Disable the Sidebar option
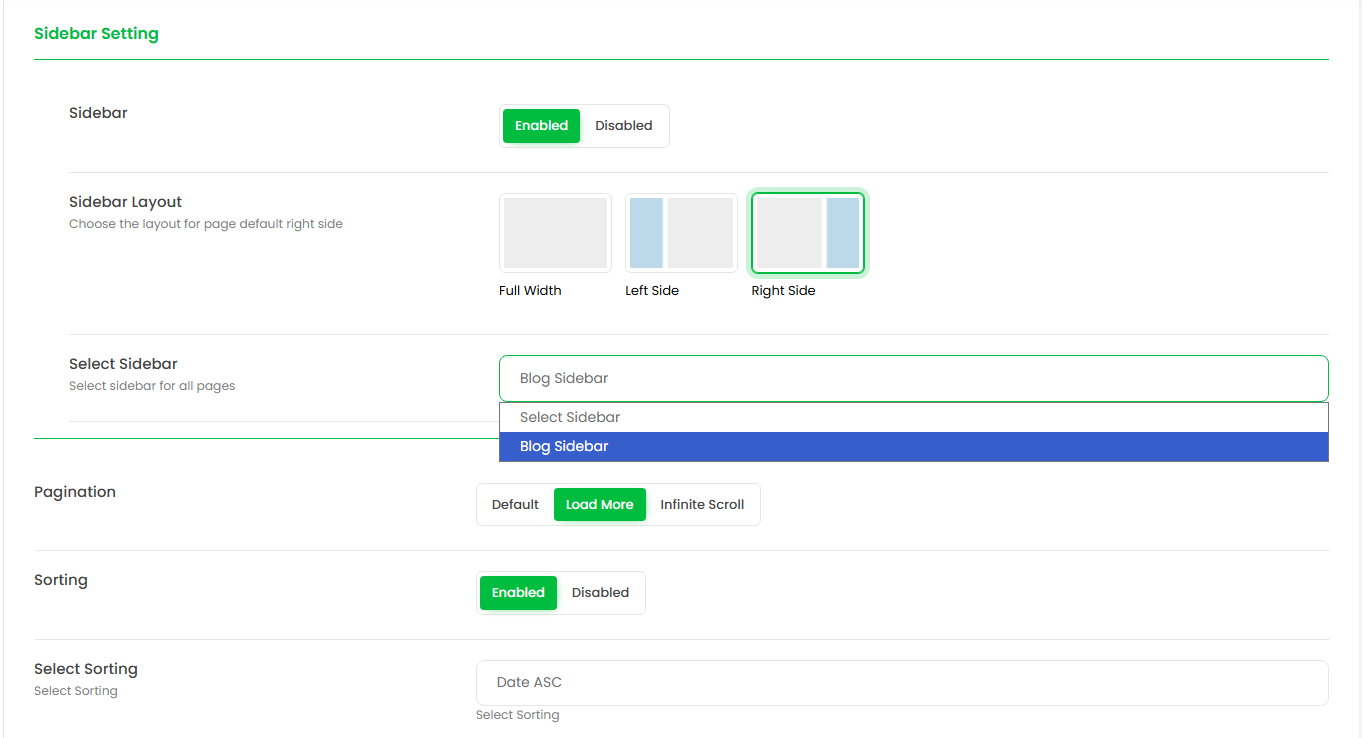The image size is (1362, 738). 623,126
